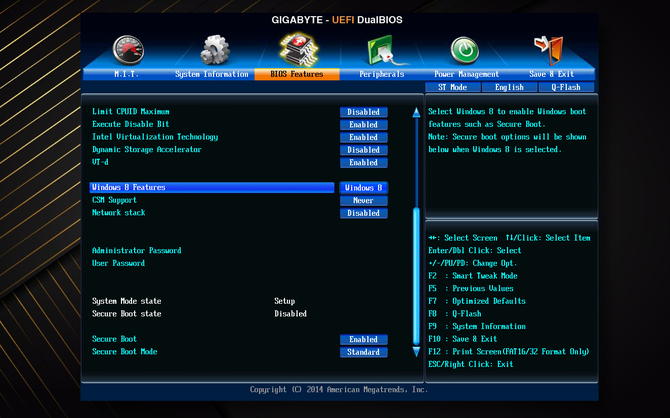Select the highlighted Windows 8 Features row

212,188
